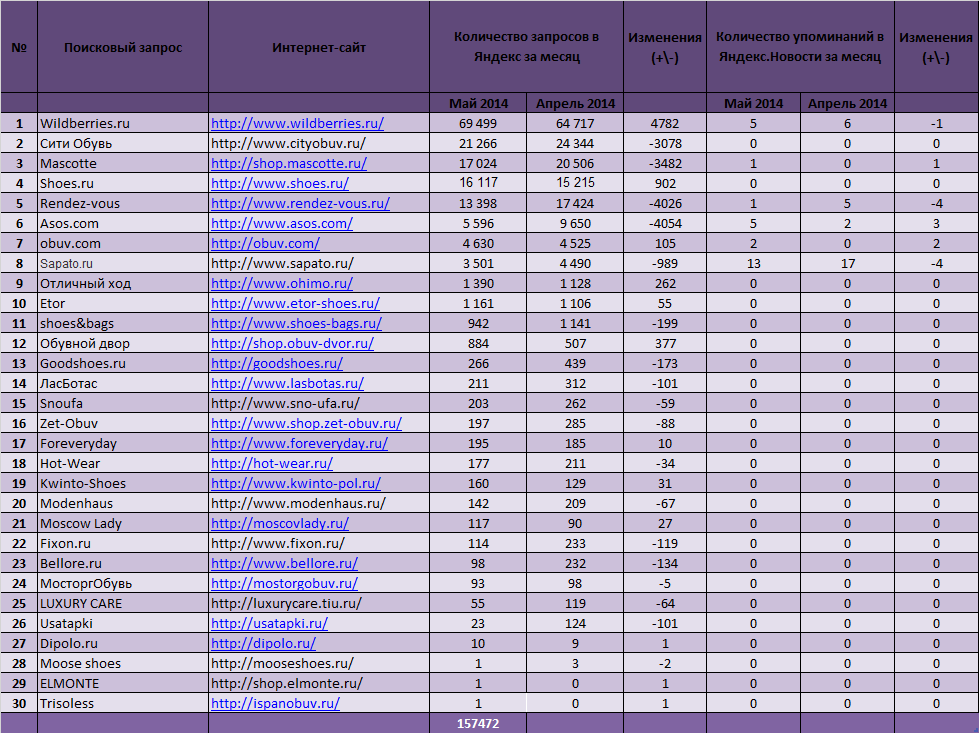
Task: Select the 'Интернет-сайт' column header
Action: (x=319, y=47)
